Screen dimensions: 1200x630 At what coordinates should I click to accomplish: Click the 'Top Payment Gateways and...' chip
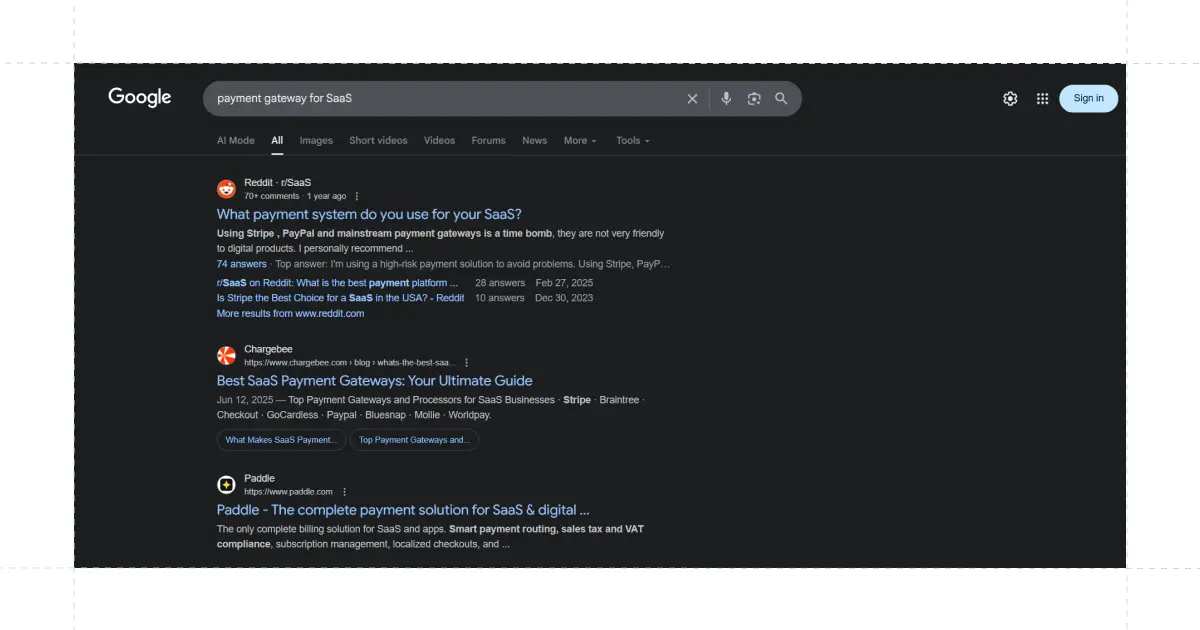click(414, 439)
